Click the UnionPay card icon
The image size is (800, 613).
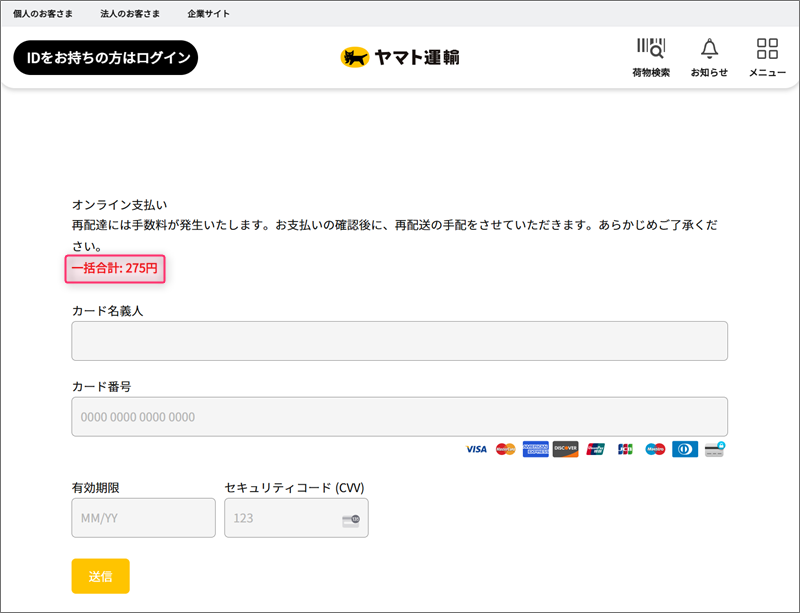tap(595, 449)
